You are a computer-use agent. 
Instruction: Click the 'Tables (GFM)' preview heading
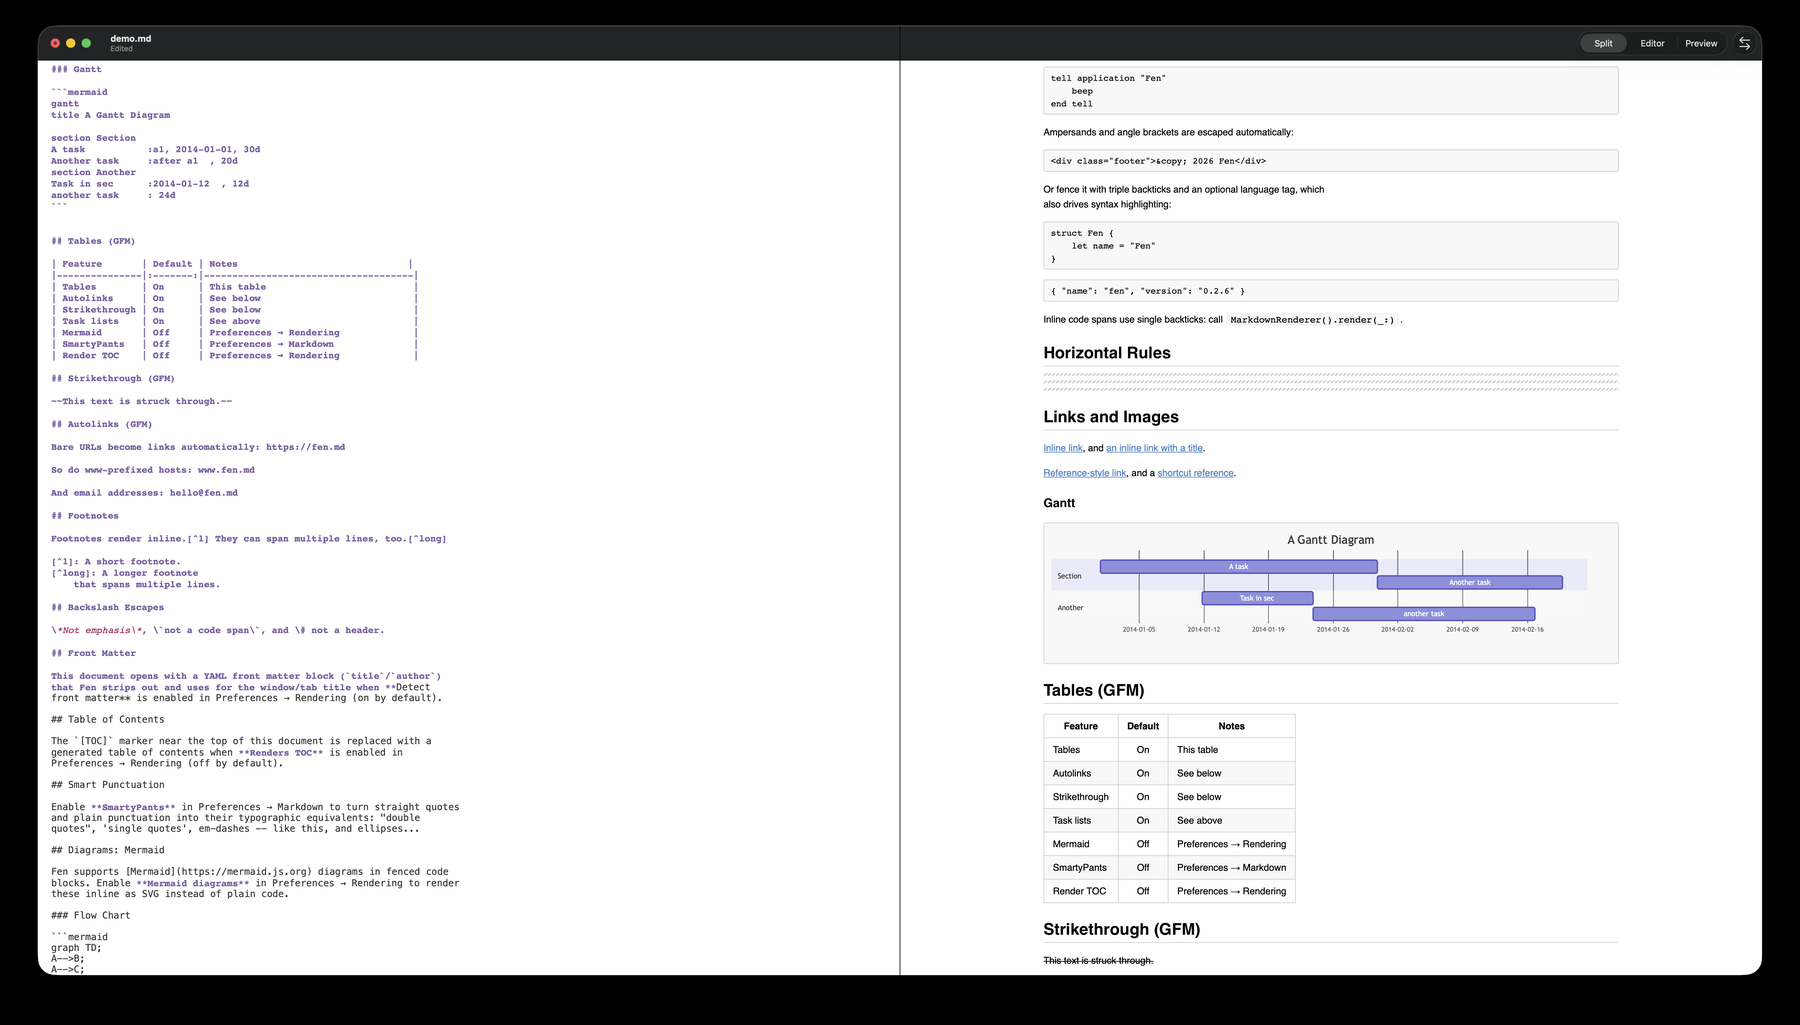pyautogui.click(x=1094, y=690)
